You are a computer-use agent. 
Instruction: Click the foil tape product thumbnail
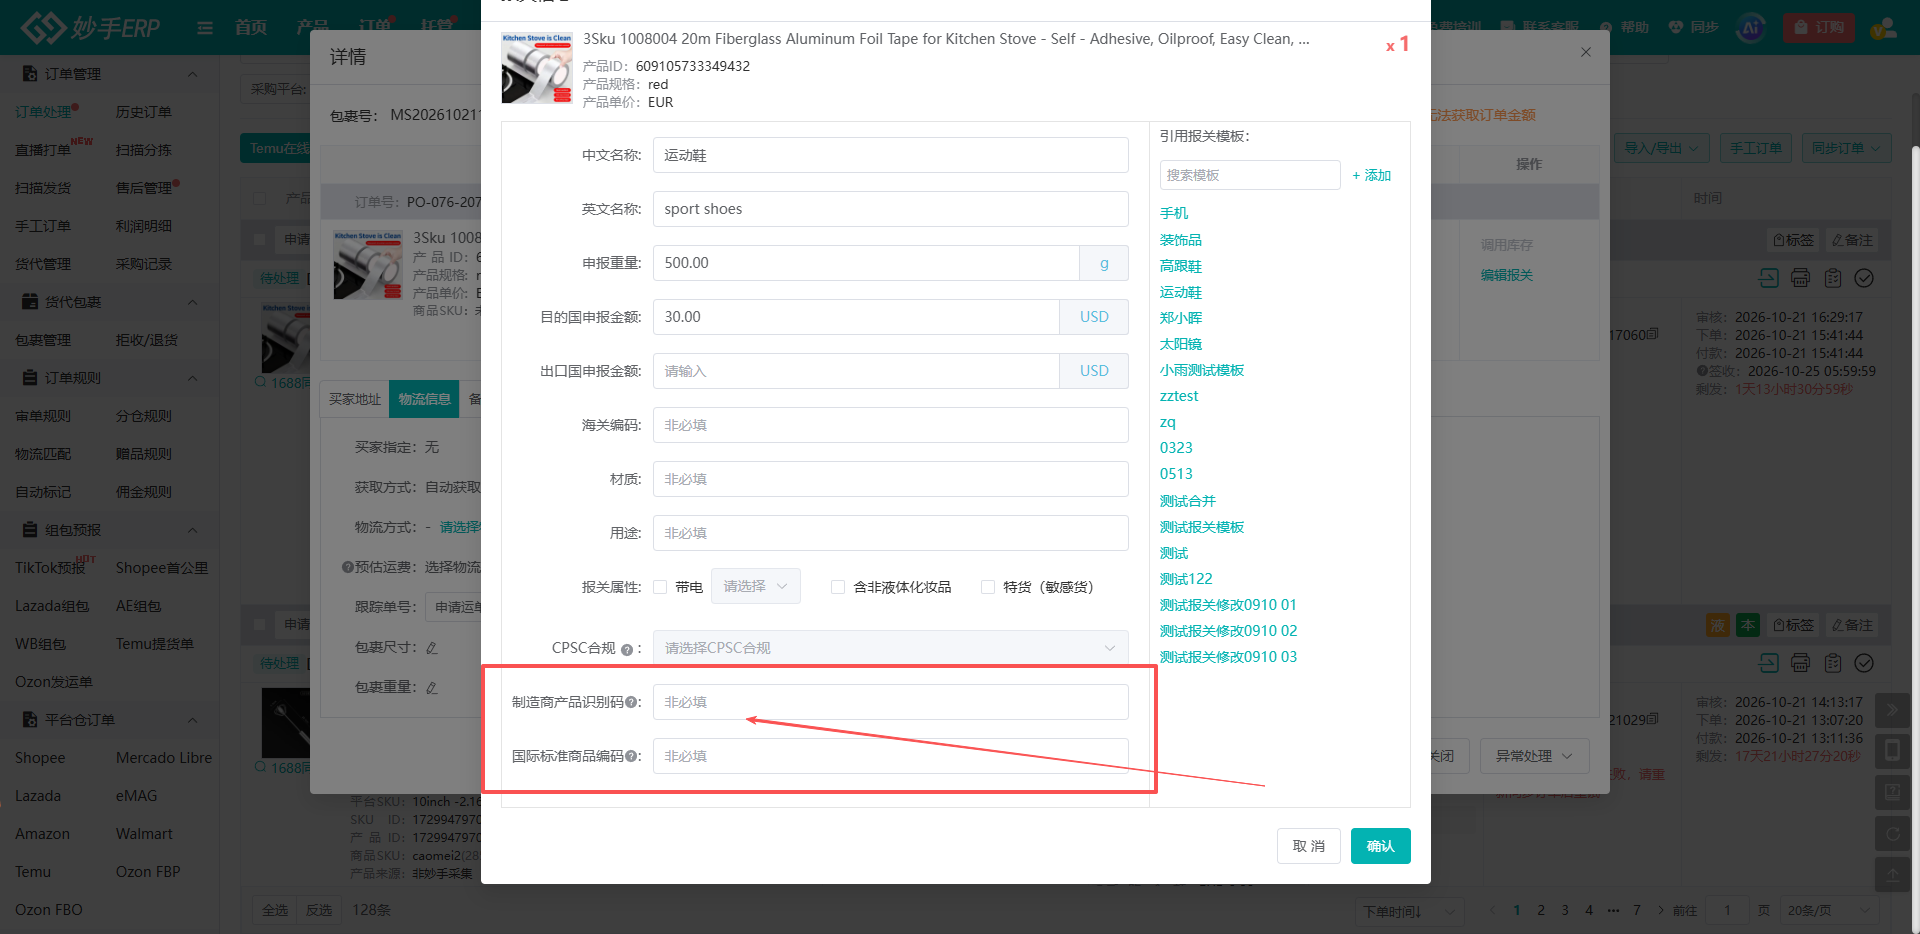537,68
